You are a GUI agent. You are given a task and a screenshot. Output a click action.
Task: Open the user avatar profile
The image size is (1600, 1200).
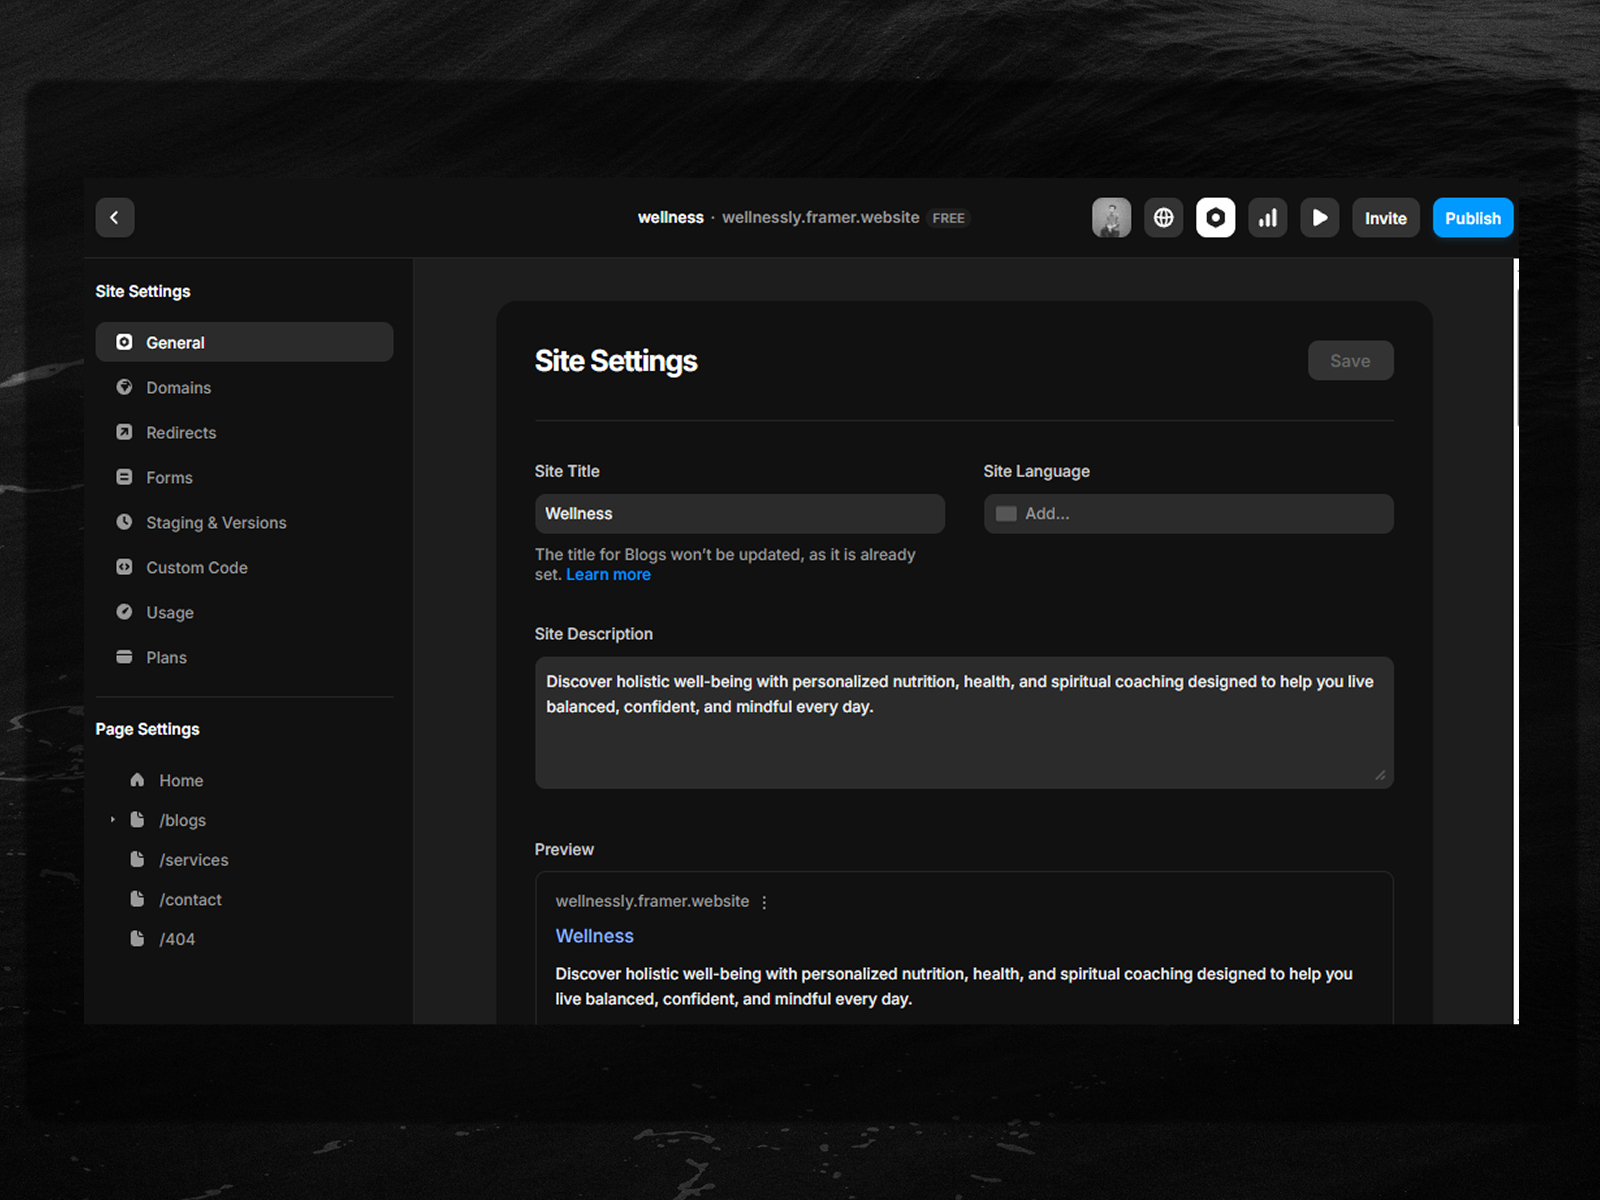(x=1111, y=218)
